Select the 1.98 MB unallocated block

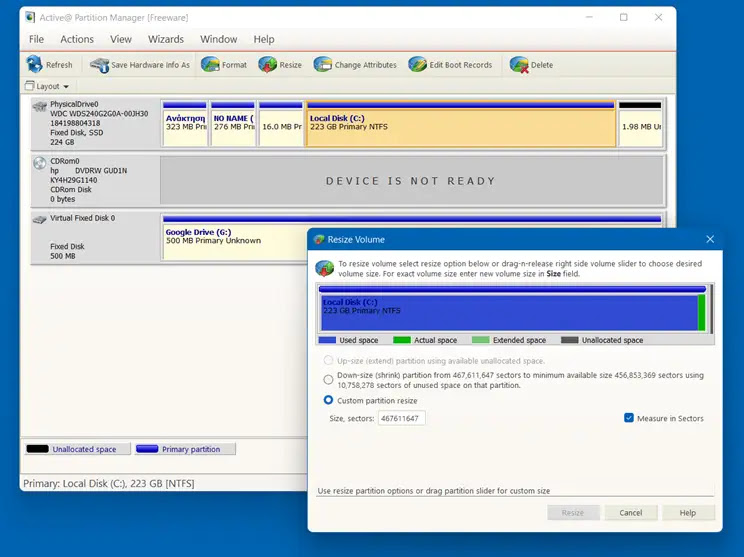click(640, 123)
